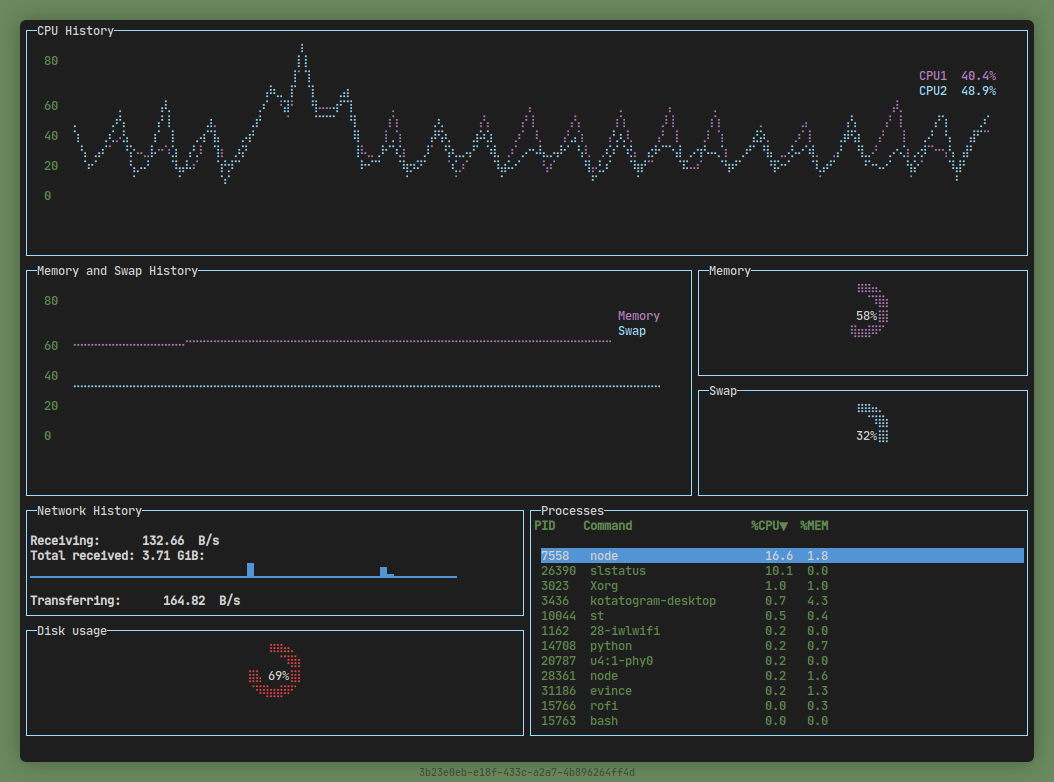The image size is (1054, 782).
Task: Click the tallest bar in Network History sparkline
Action: pyautogui.click(x=250, y=569)
